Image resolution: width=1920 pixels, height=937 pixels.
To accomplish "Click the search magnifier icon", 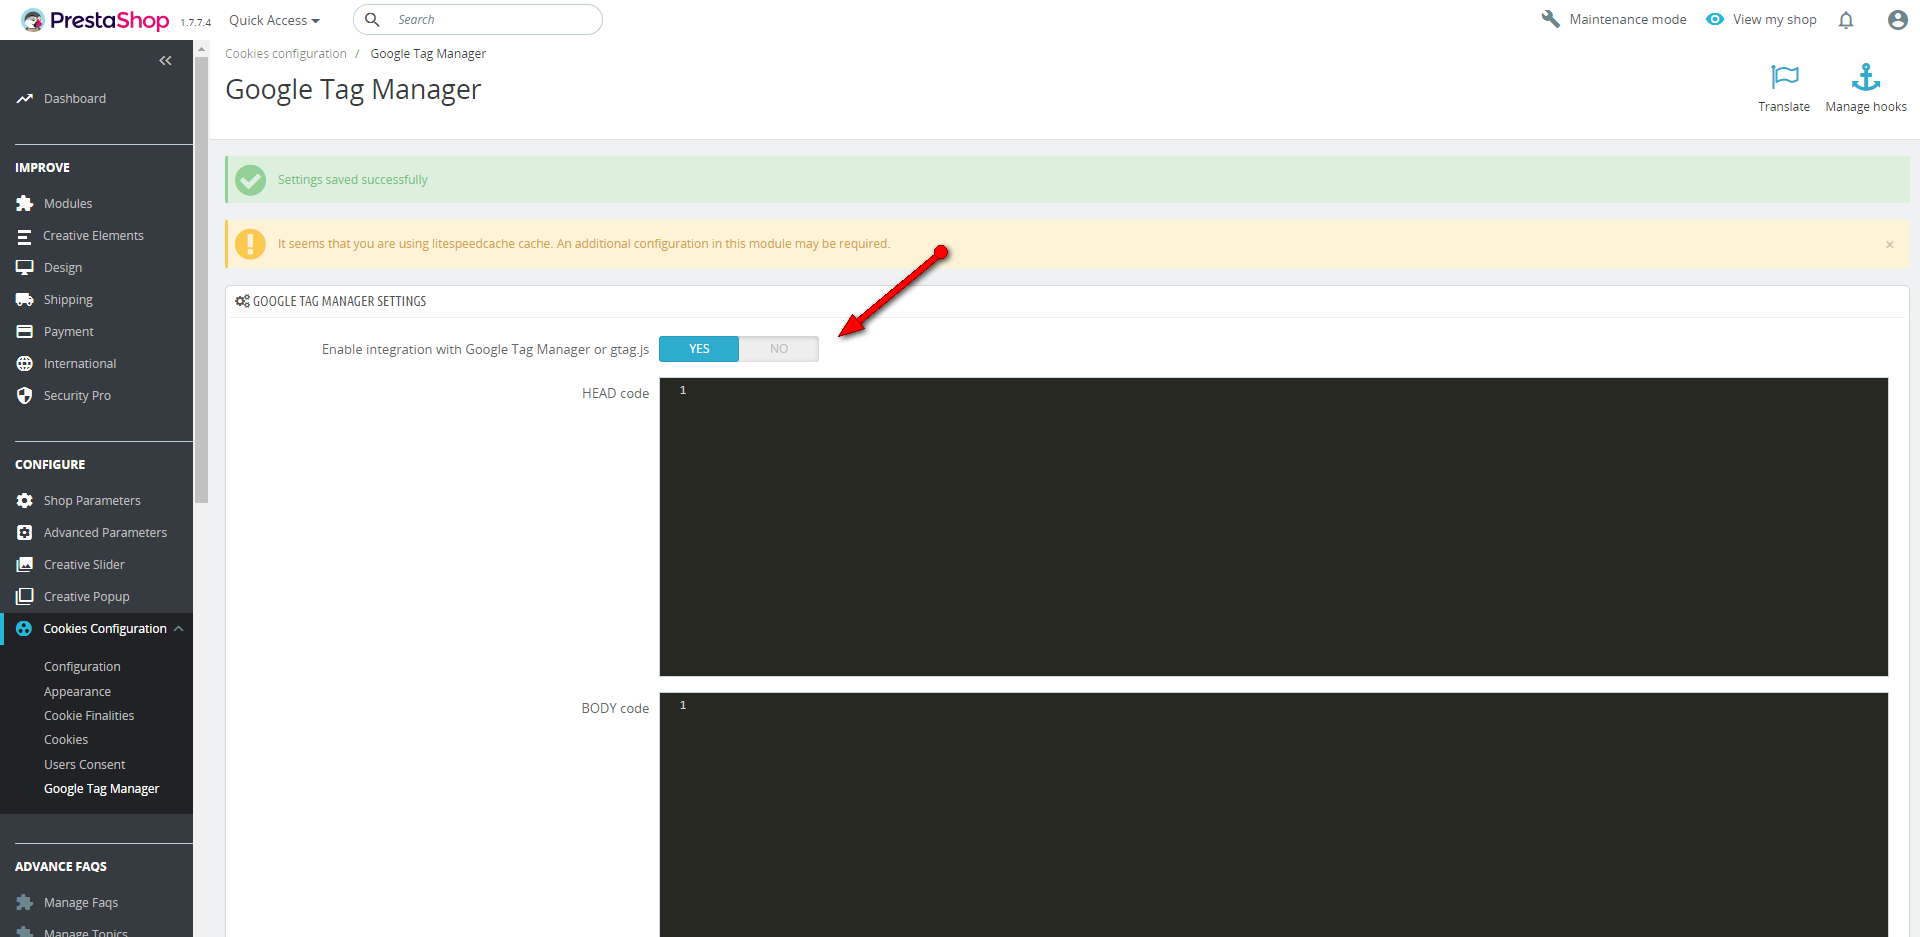I will (372, 20).
